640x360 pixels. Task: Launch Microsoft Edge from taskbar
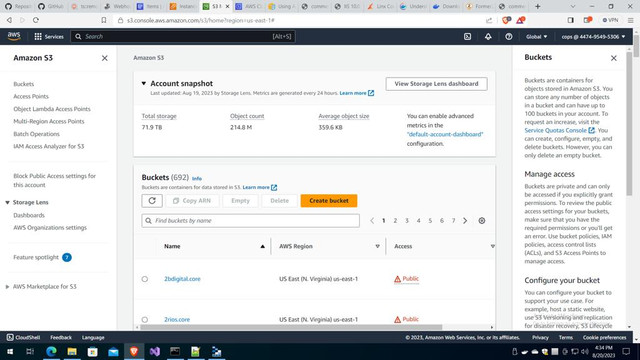click(51, 351)
